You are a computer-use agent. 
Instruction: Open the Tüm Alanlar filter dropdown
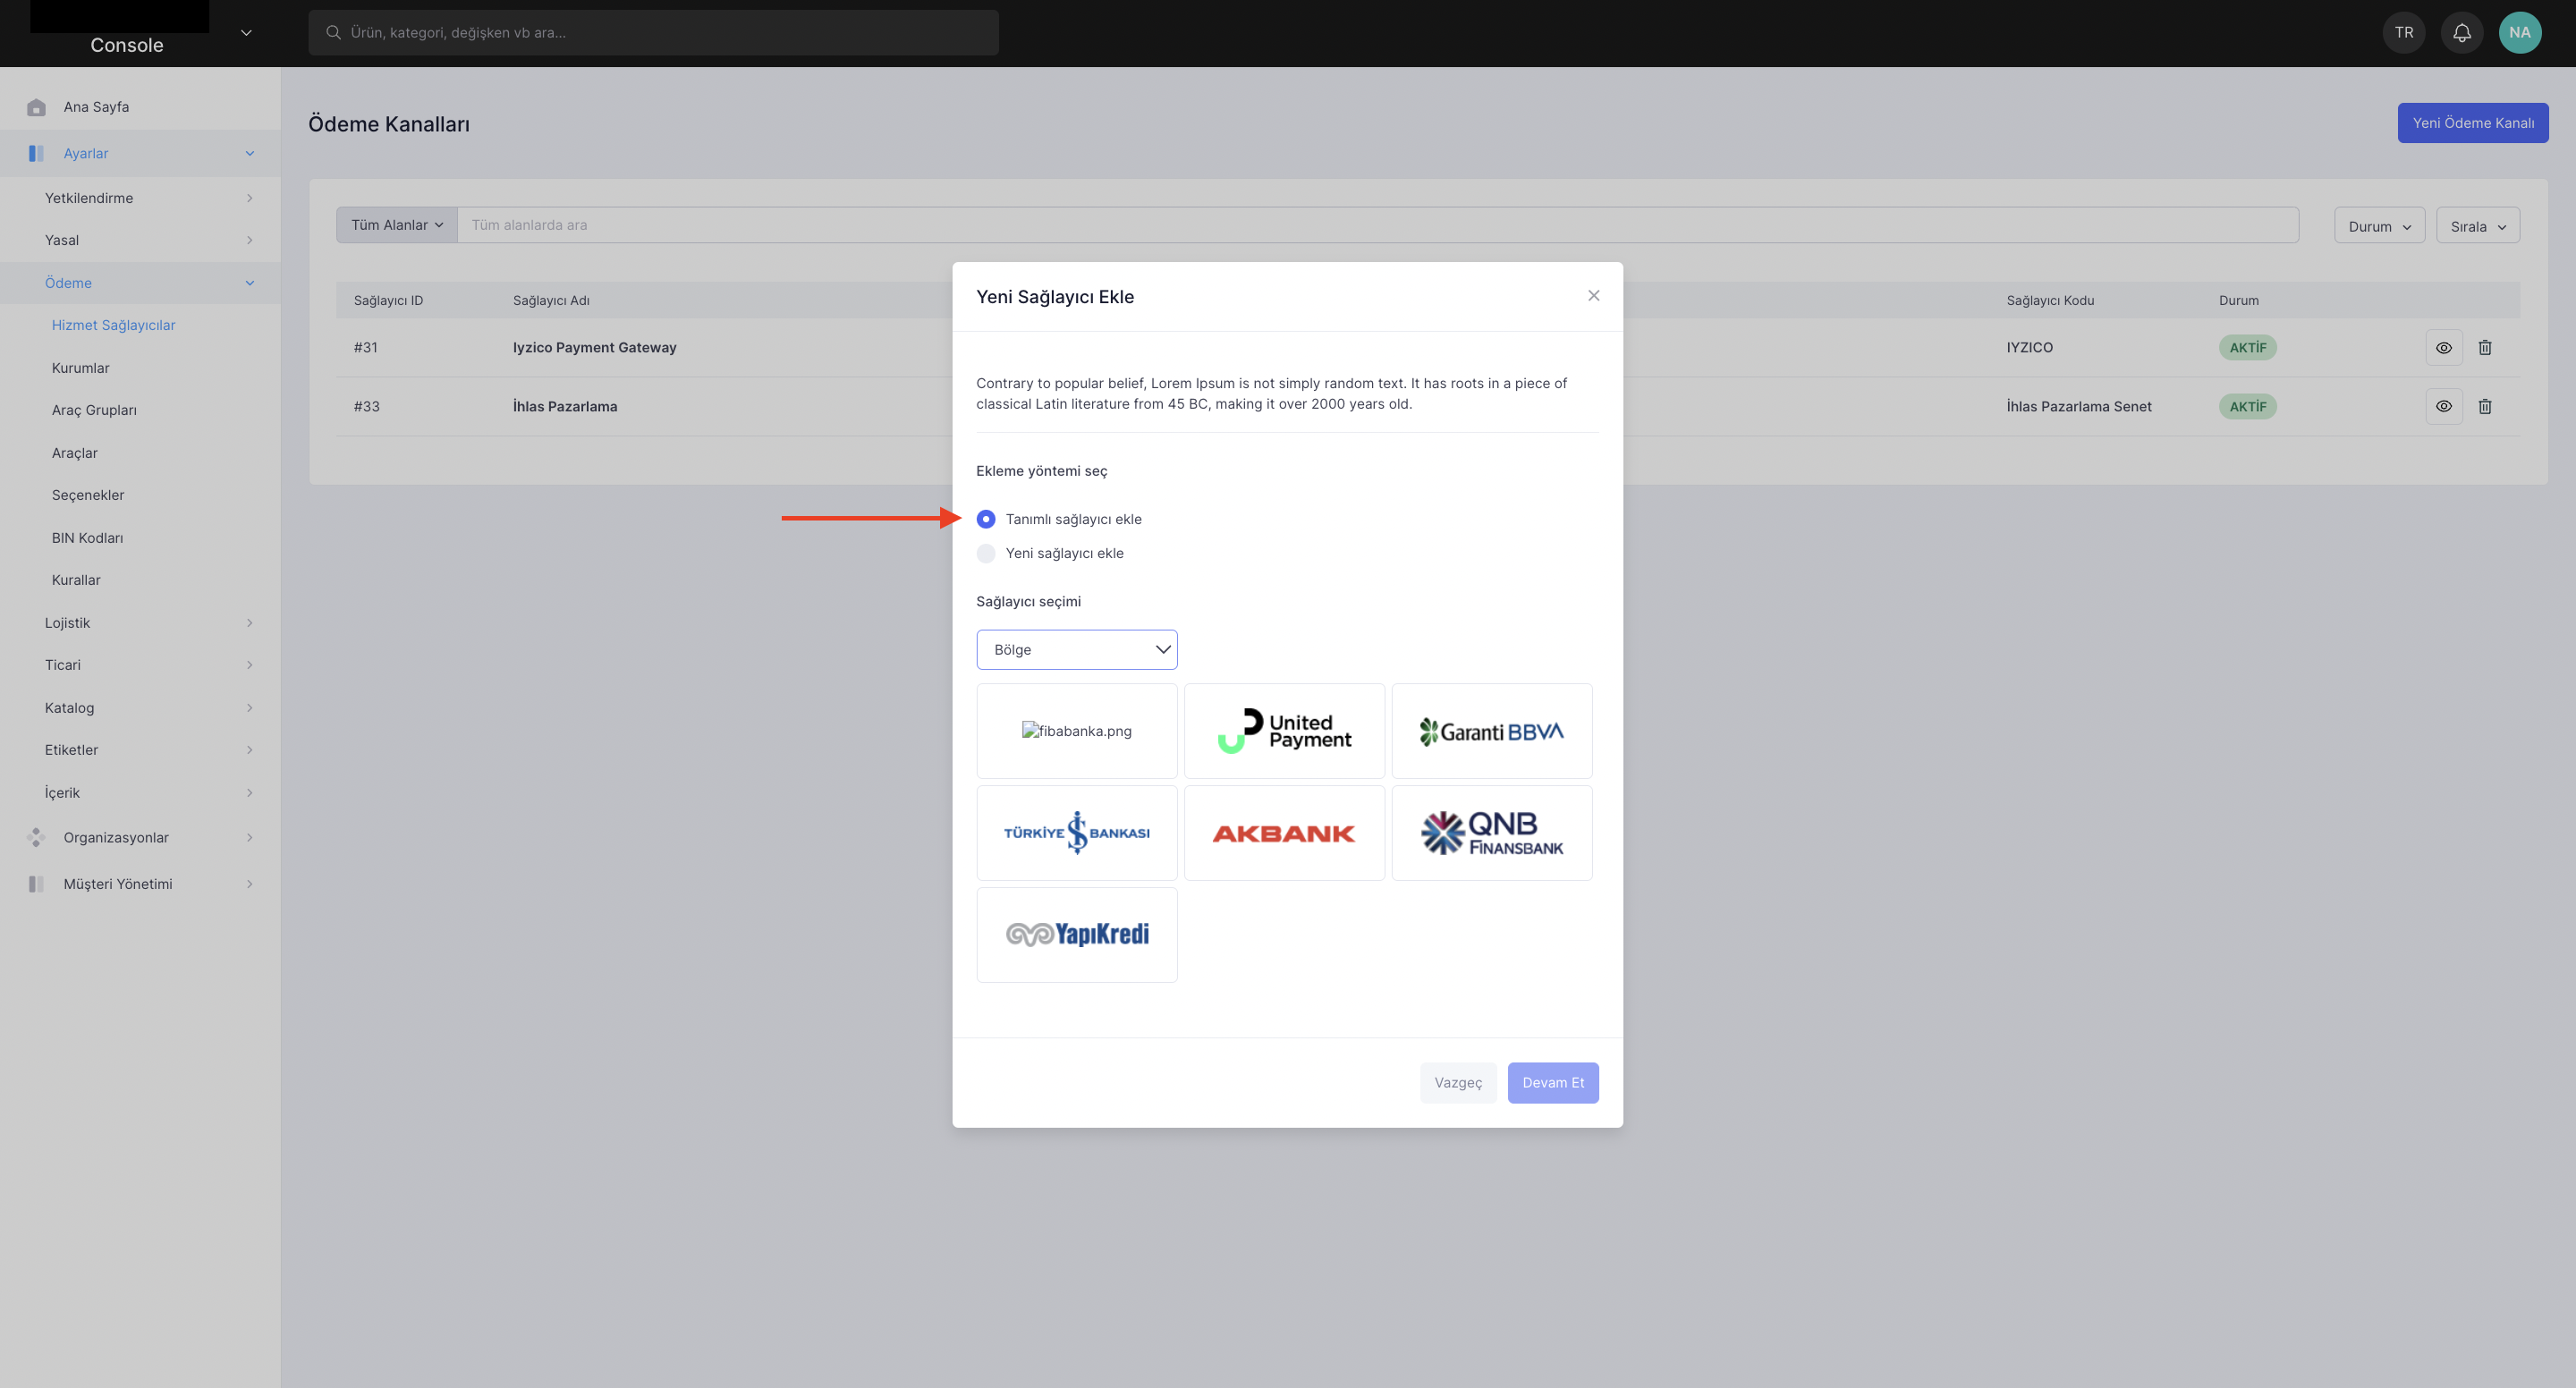(x=397, y=225)
